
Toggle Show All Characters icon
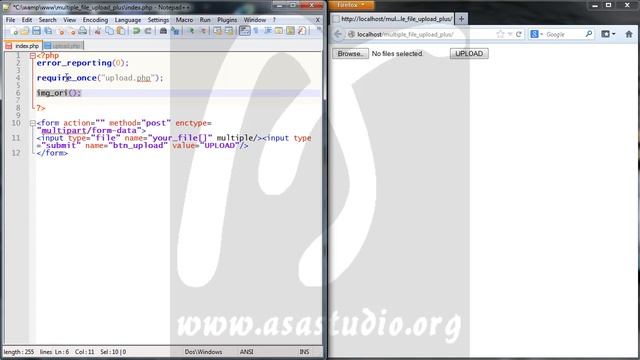coord(256,31)
